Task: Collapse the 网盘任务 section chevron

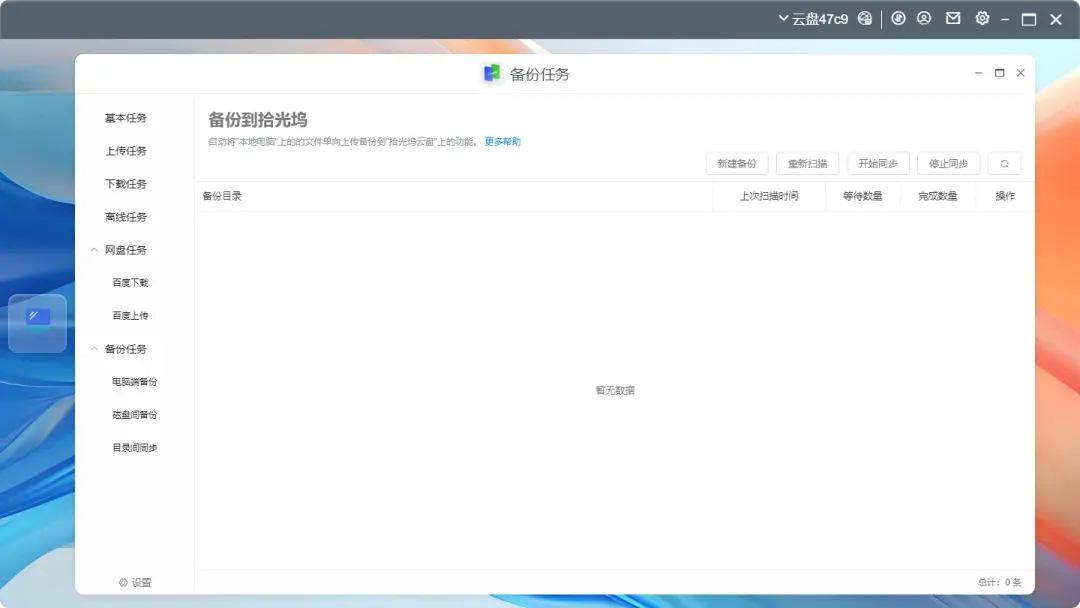Action: tap(94, 250)
